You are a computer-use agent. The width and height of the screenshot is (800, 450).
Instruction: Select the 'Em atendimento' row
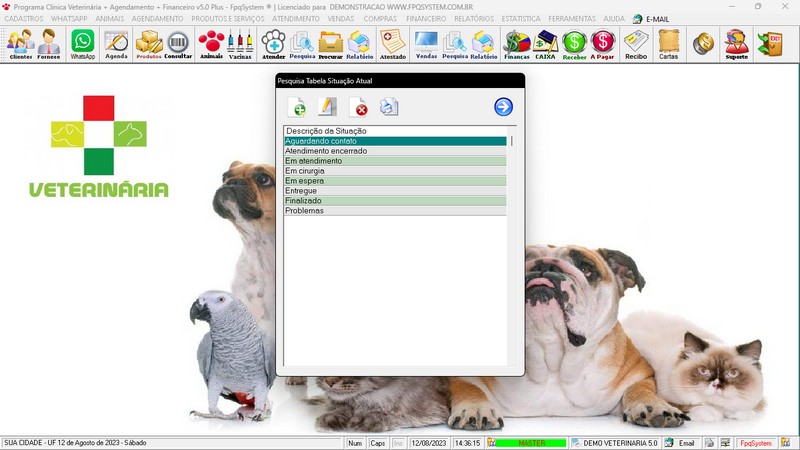point(395,161)
